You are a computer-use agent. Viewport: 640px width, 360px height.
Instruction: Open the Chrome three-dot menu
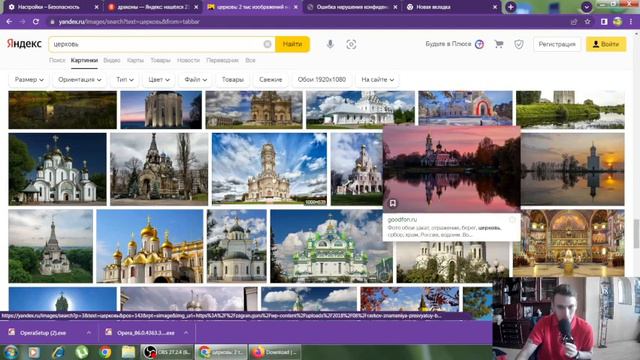point(631,22)
